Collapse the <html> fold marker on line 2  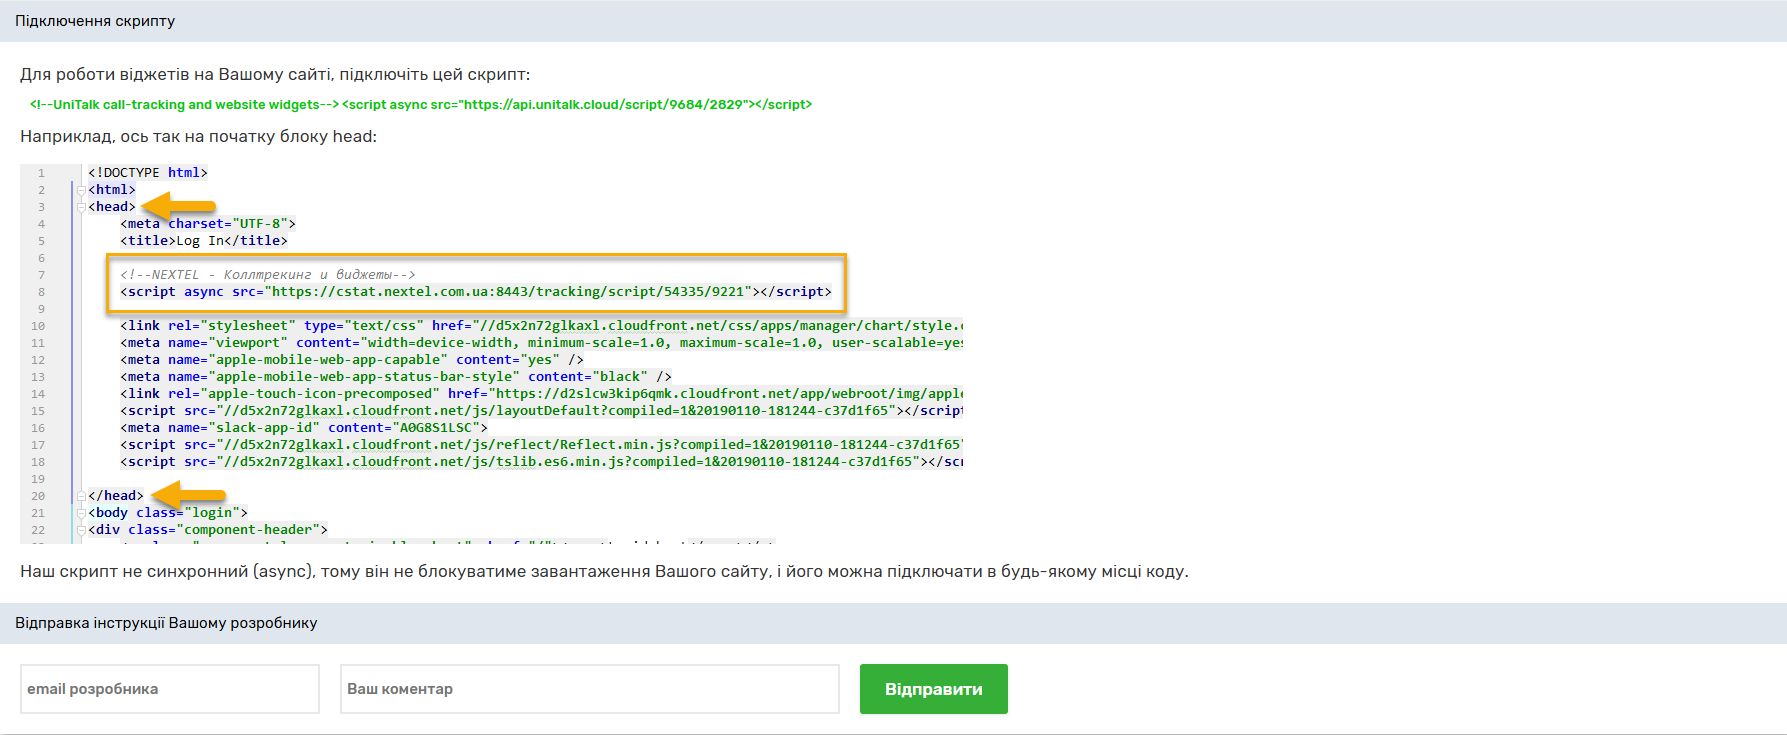81,190
